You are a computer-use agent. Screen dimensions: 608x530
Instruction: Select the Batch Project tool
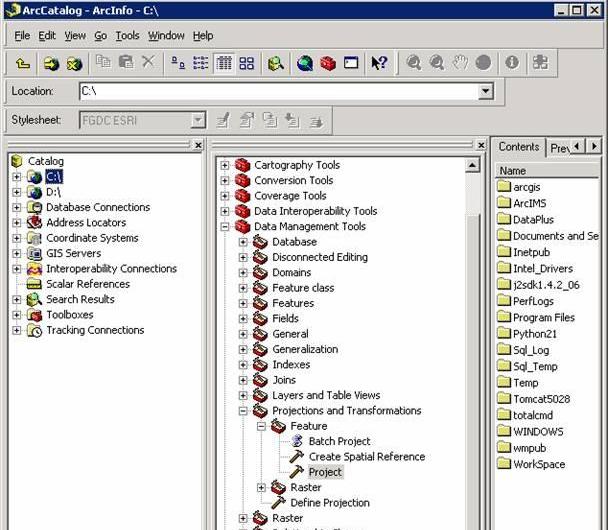(x=339, y=442)
